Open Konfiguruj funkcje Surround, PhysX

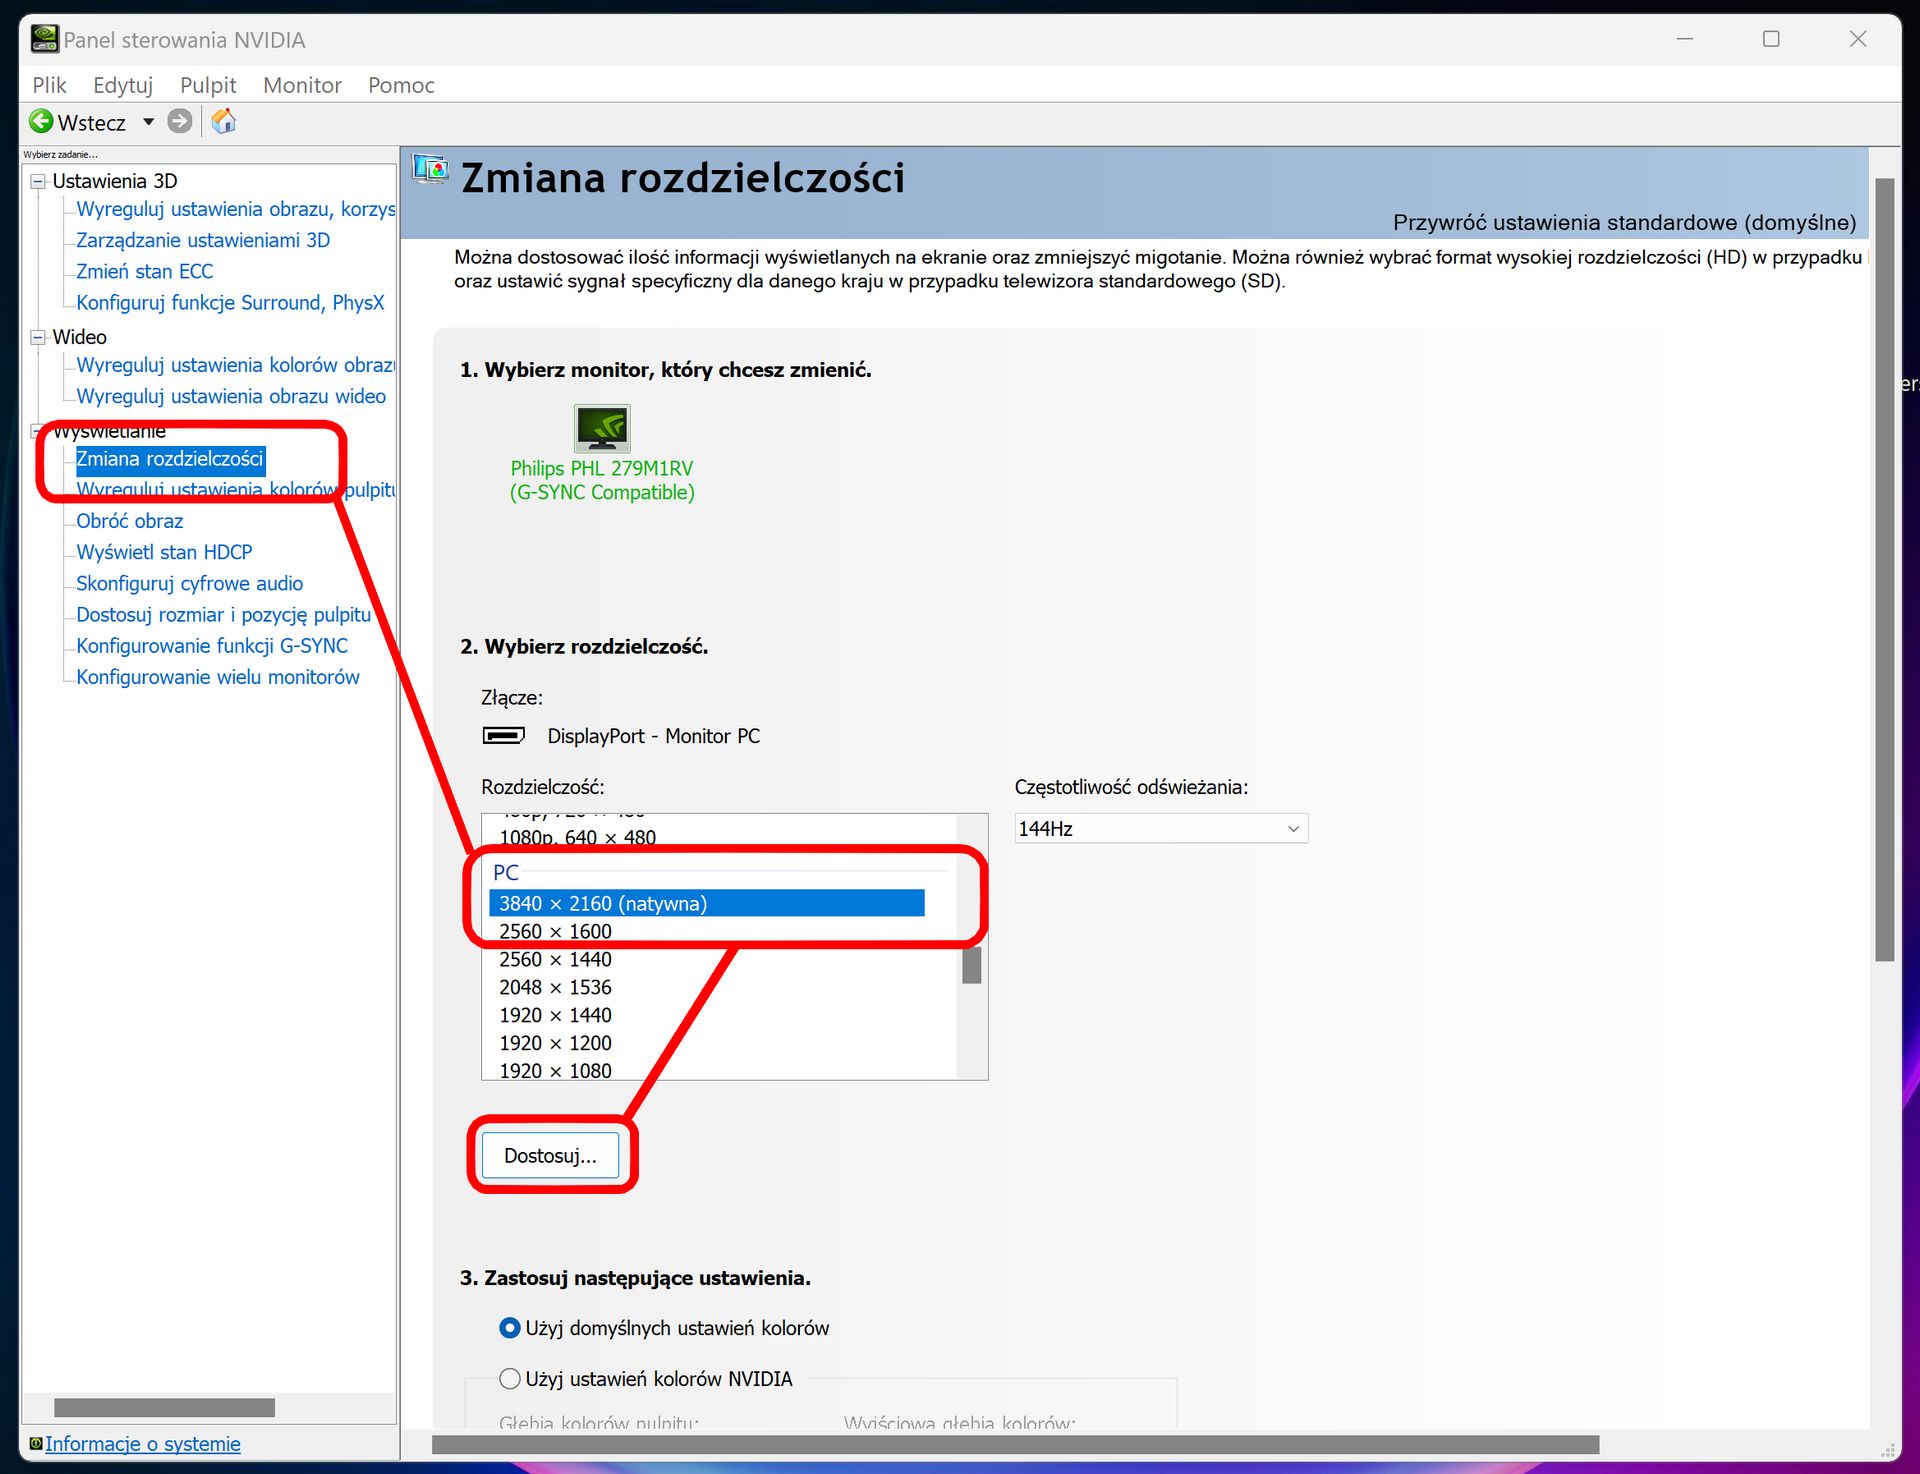tap(230, 302)
